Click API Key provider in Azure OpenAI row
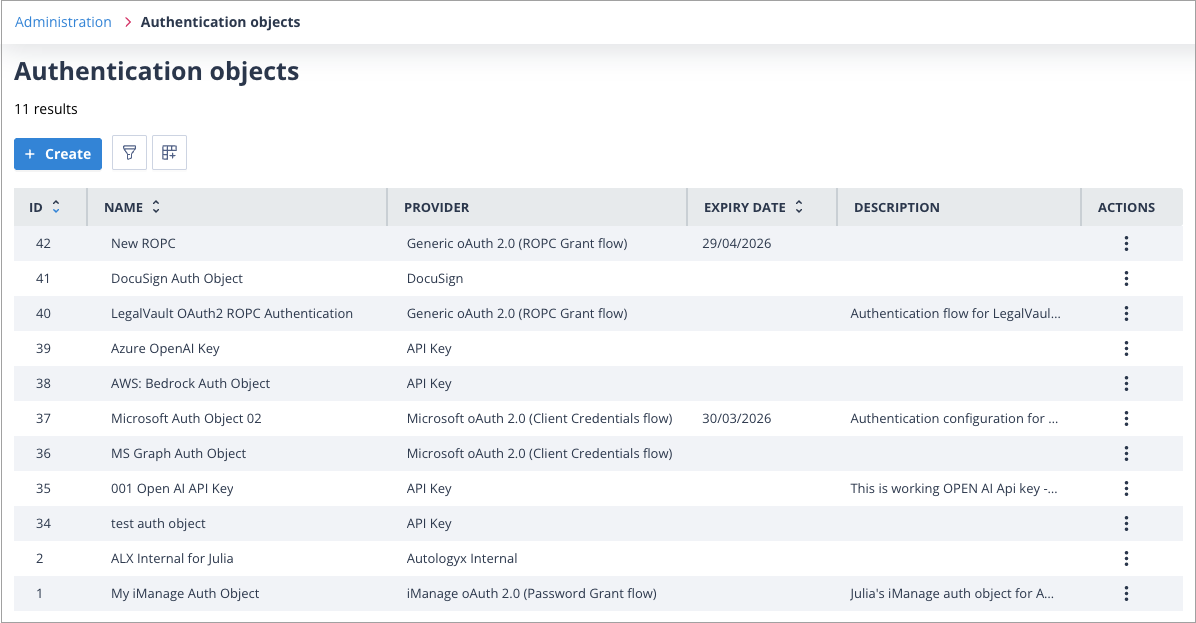Viewport: 1196px width, 623px height. 429,348
